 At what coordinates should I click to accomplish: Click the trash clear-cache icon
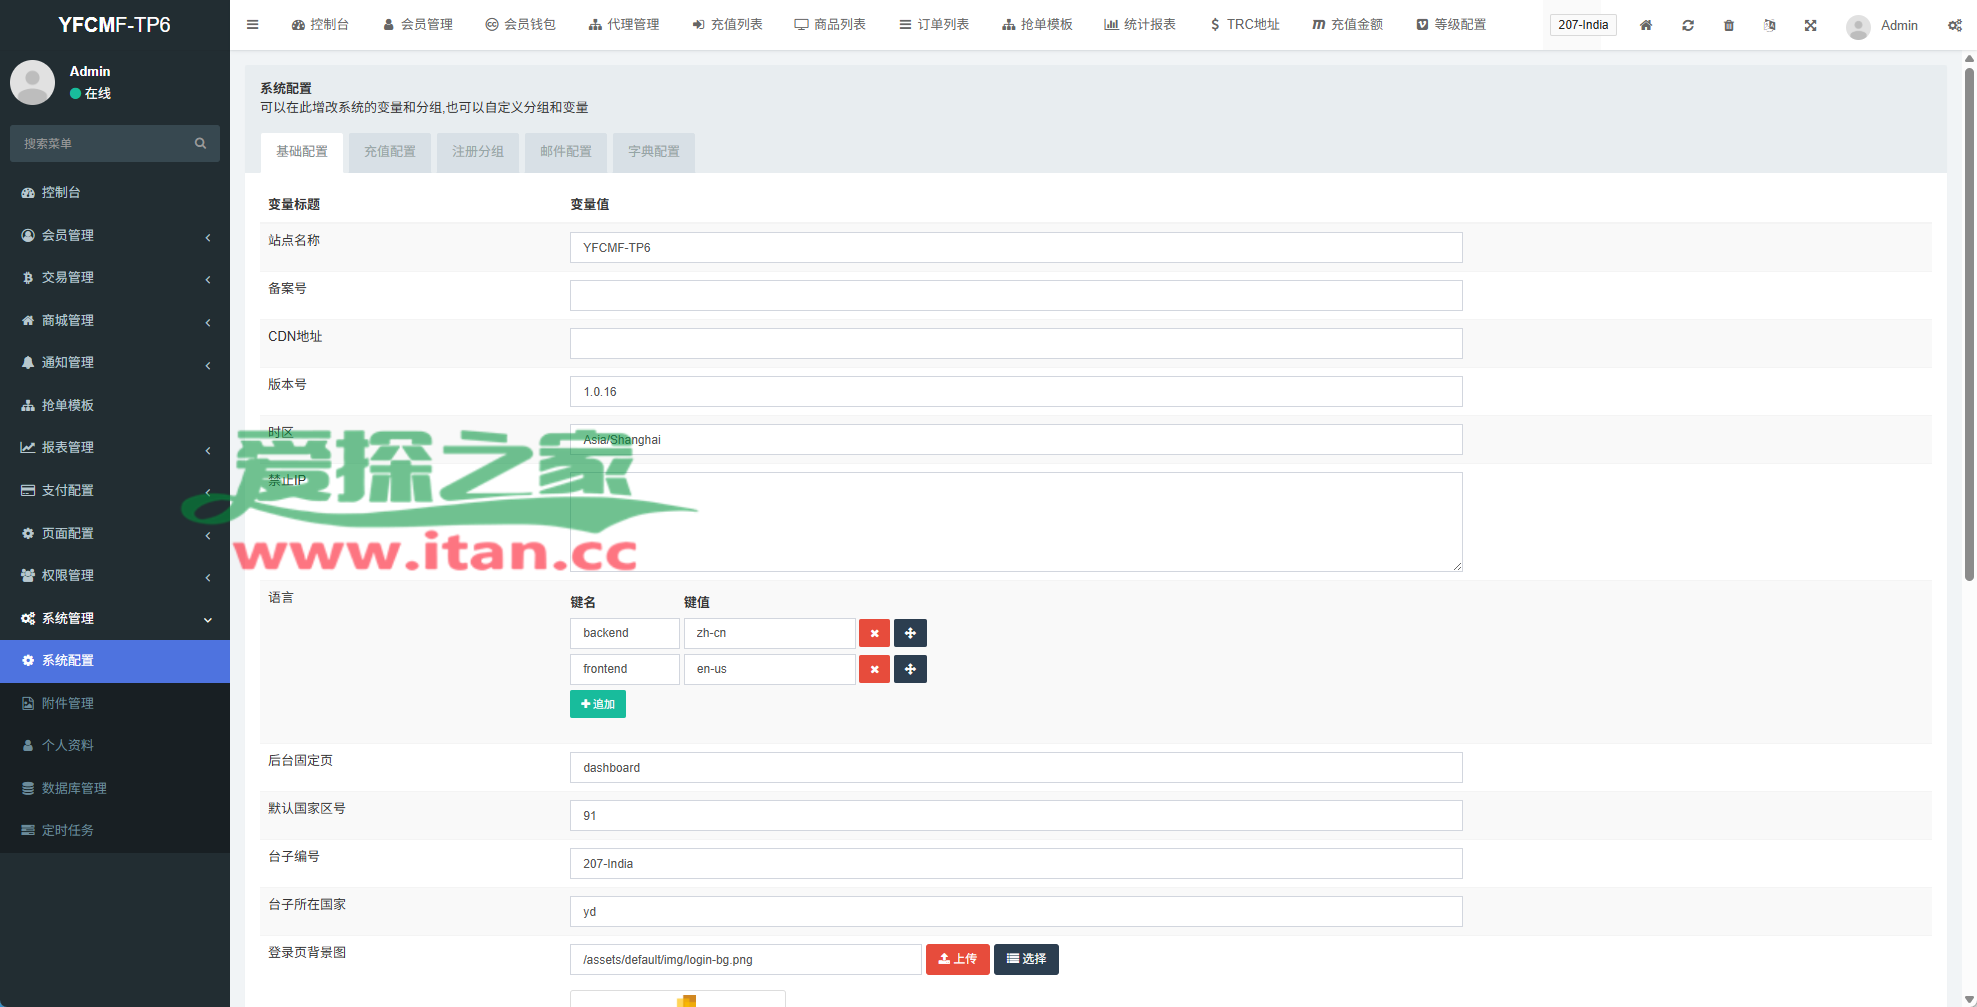[x=1729, y=25]
